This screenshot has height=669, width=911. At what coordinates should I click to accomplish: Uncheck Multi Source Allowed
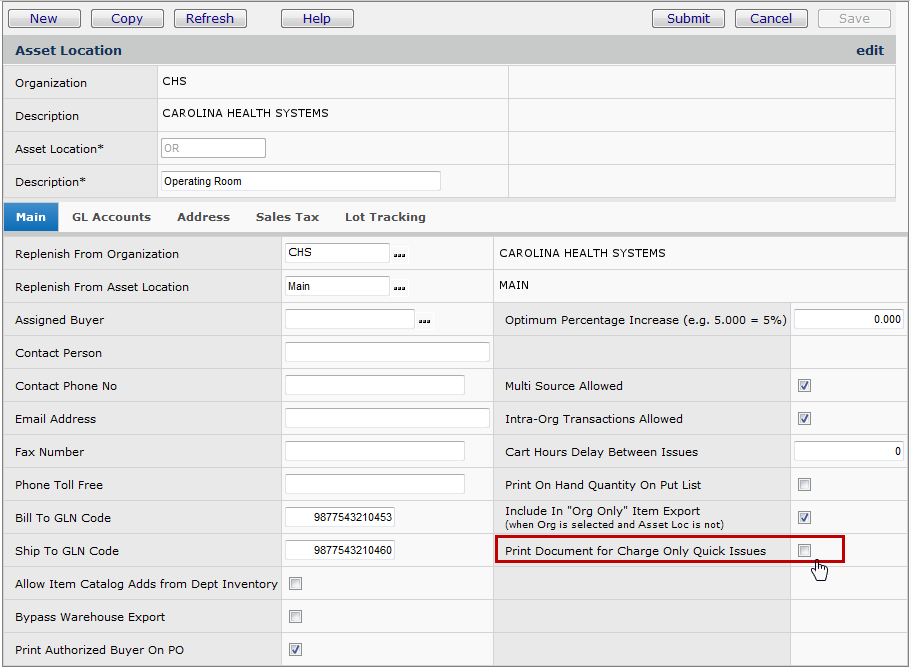tap(804, 386)
